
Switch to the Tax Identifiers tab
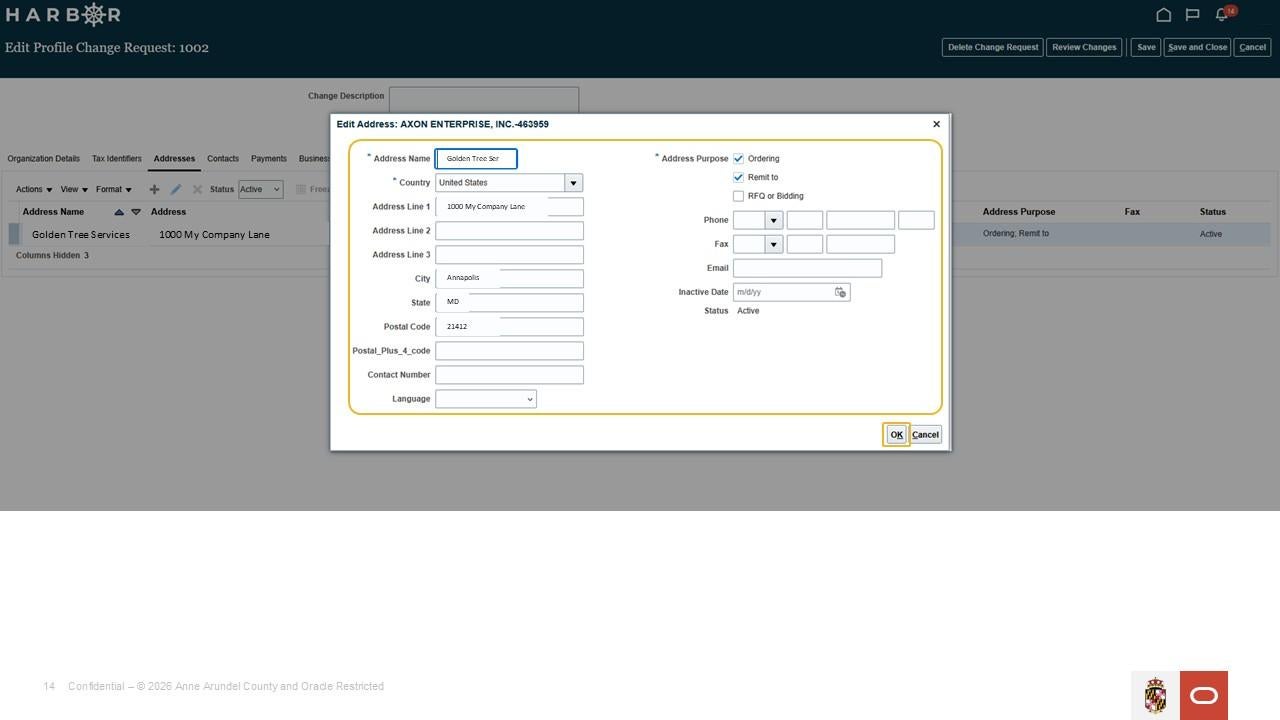[x=117, y=159]
